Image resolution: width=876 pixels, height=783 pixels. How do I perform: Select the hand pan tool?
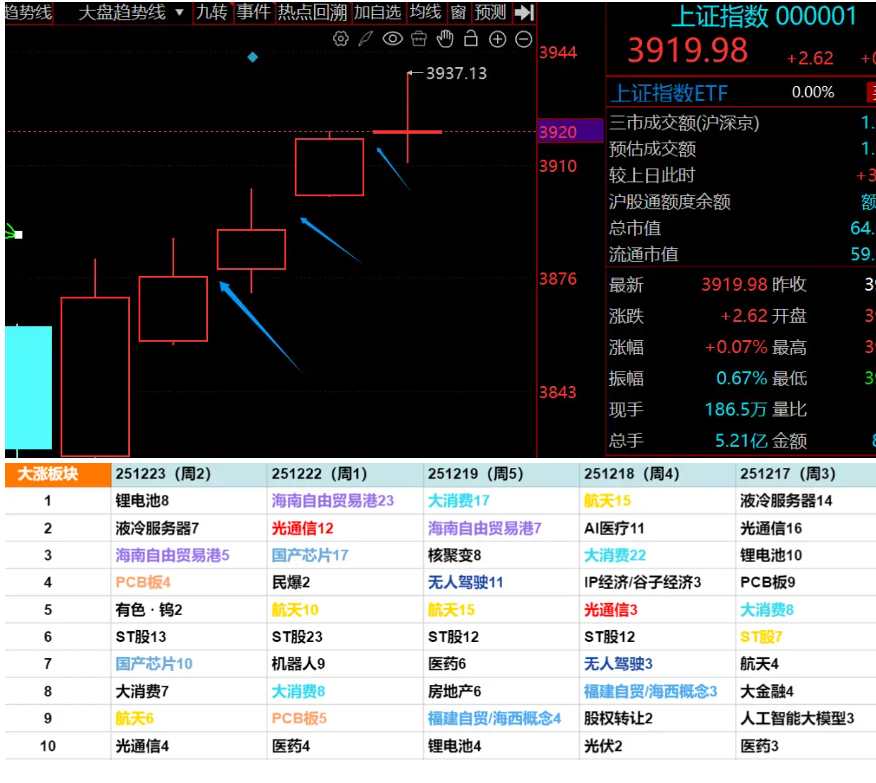tap(445, 39)
